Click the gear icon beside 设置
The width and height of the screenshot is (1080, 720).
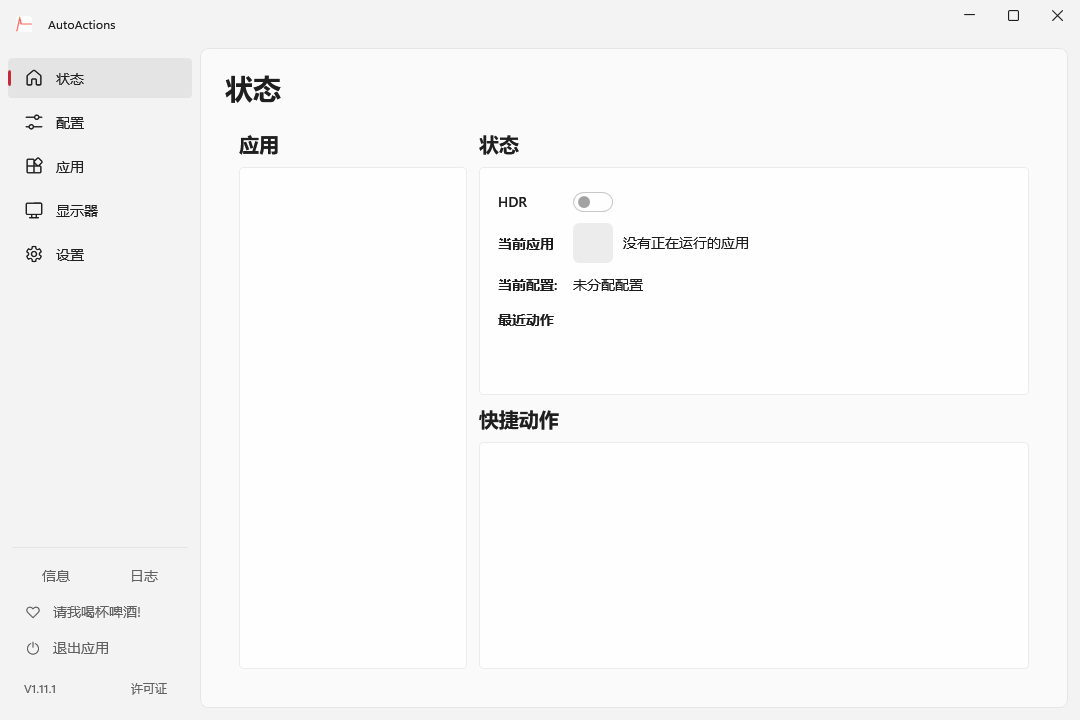click(x=34, y=254)
